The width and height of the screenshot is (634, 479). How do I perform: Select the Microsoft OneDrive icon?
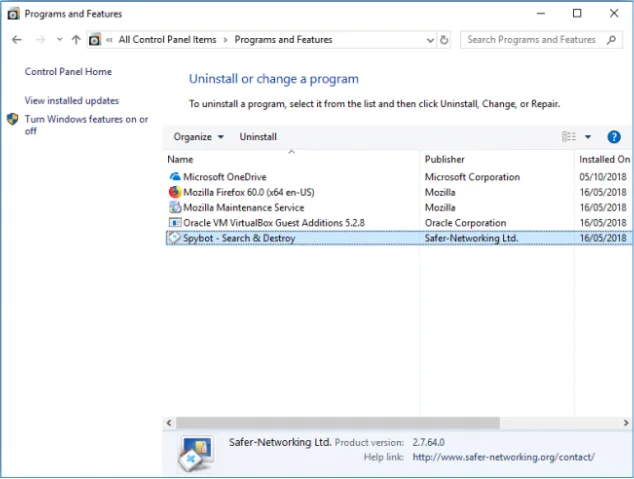175,177
